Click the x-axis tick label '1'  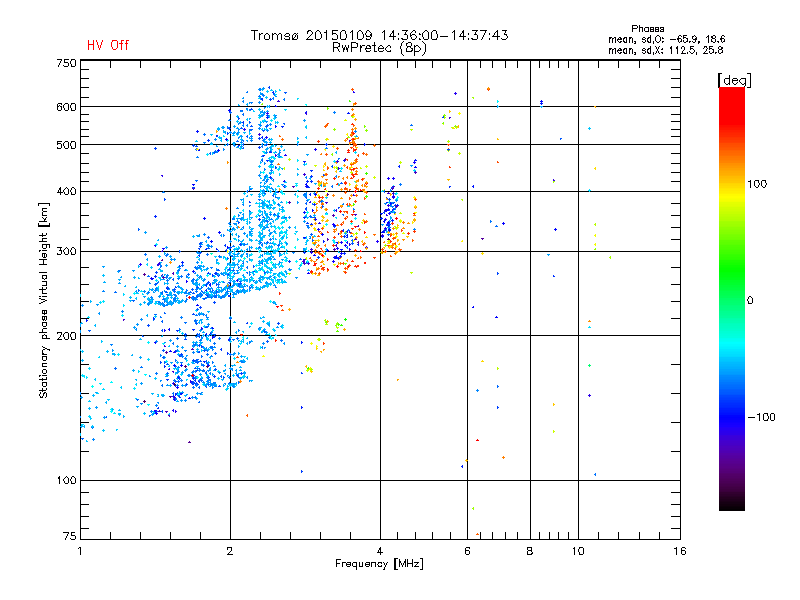point(80,551)
